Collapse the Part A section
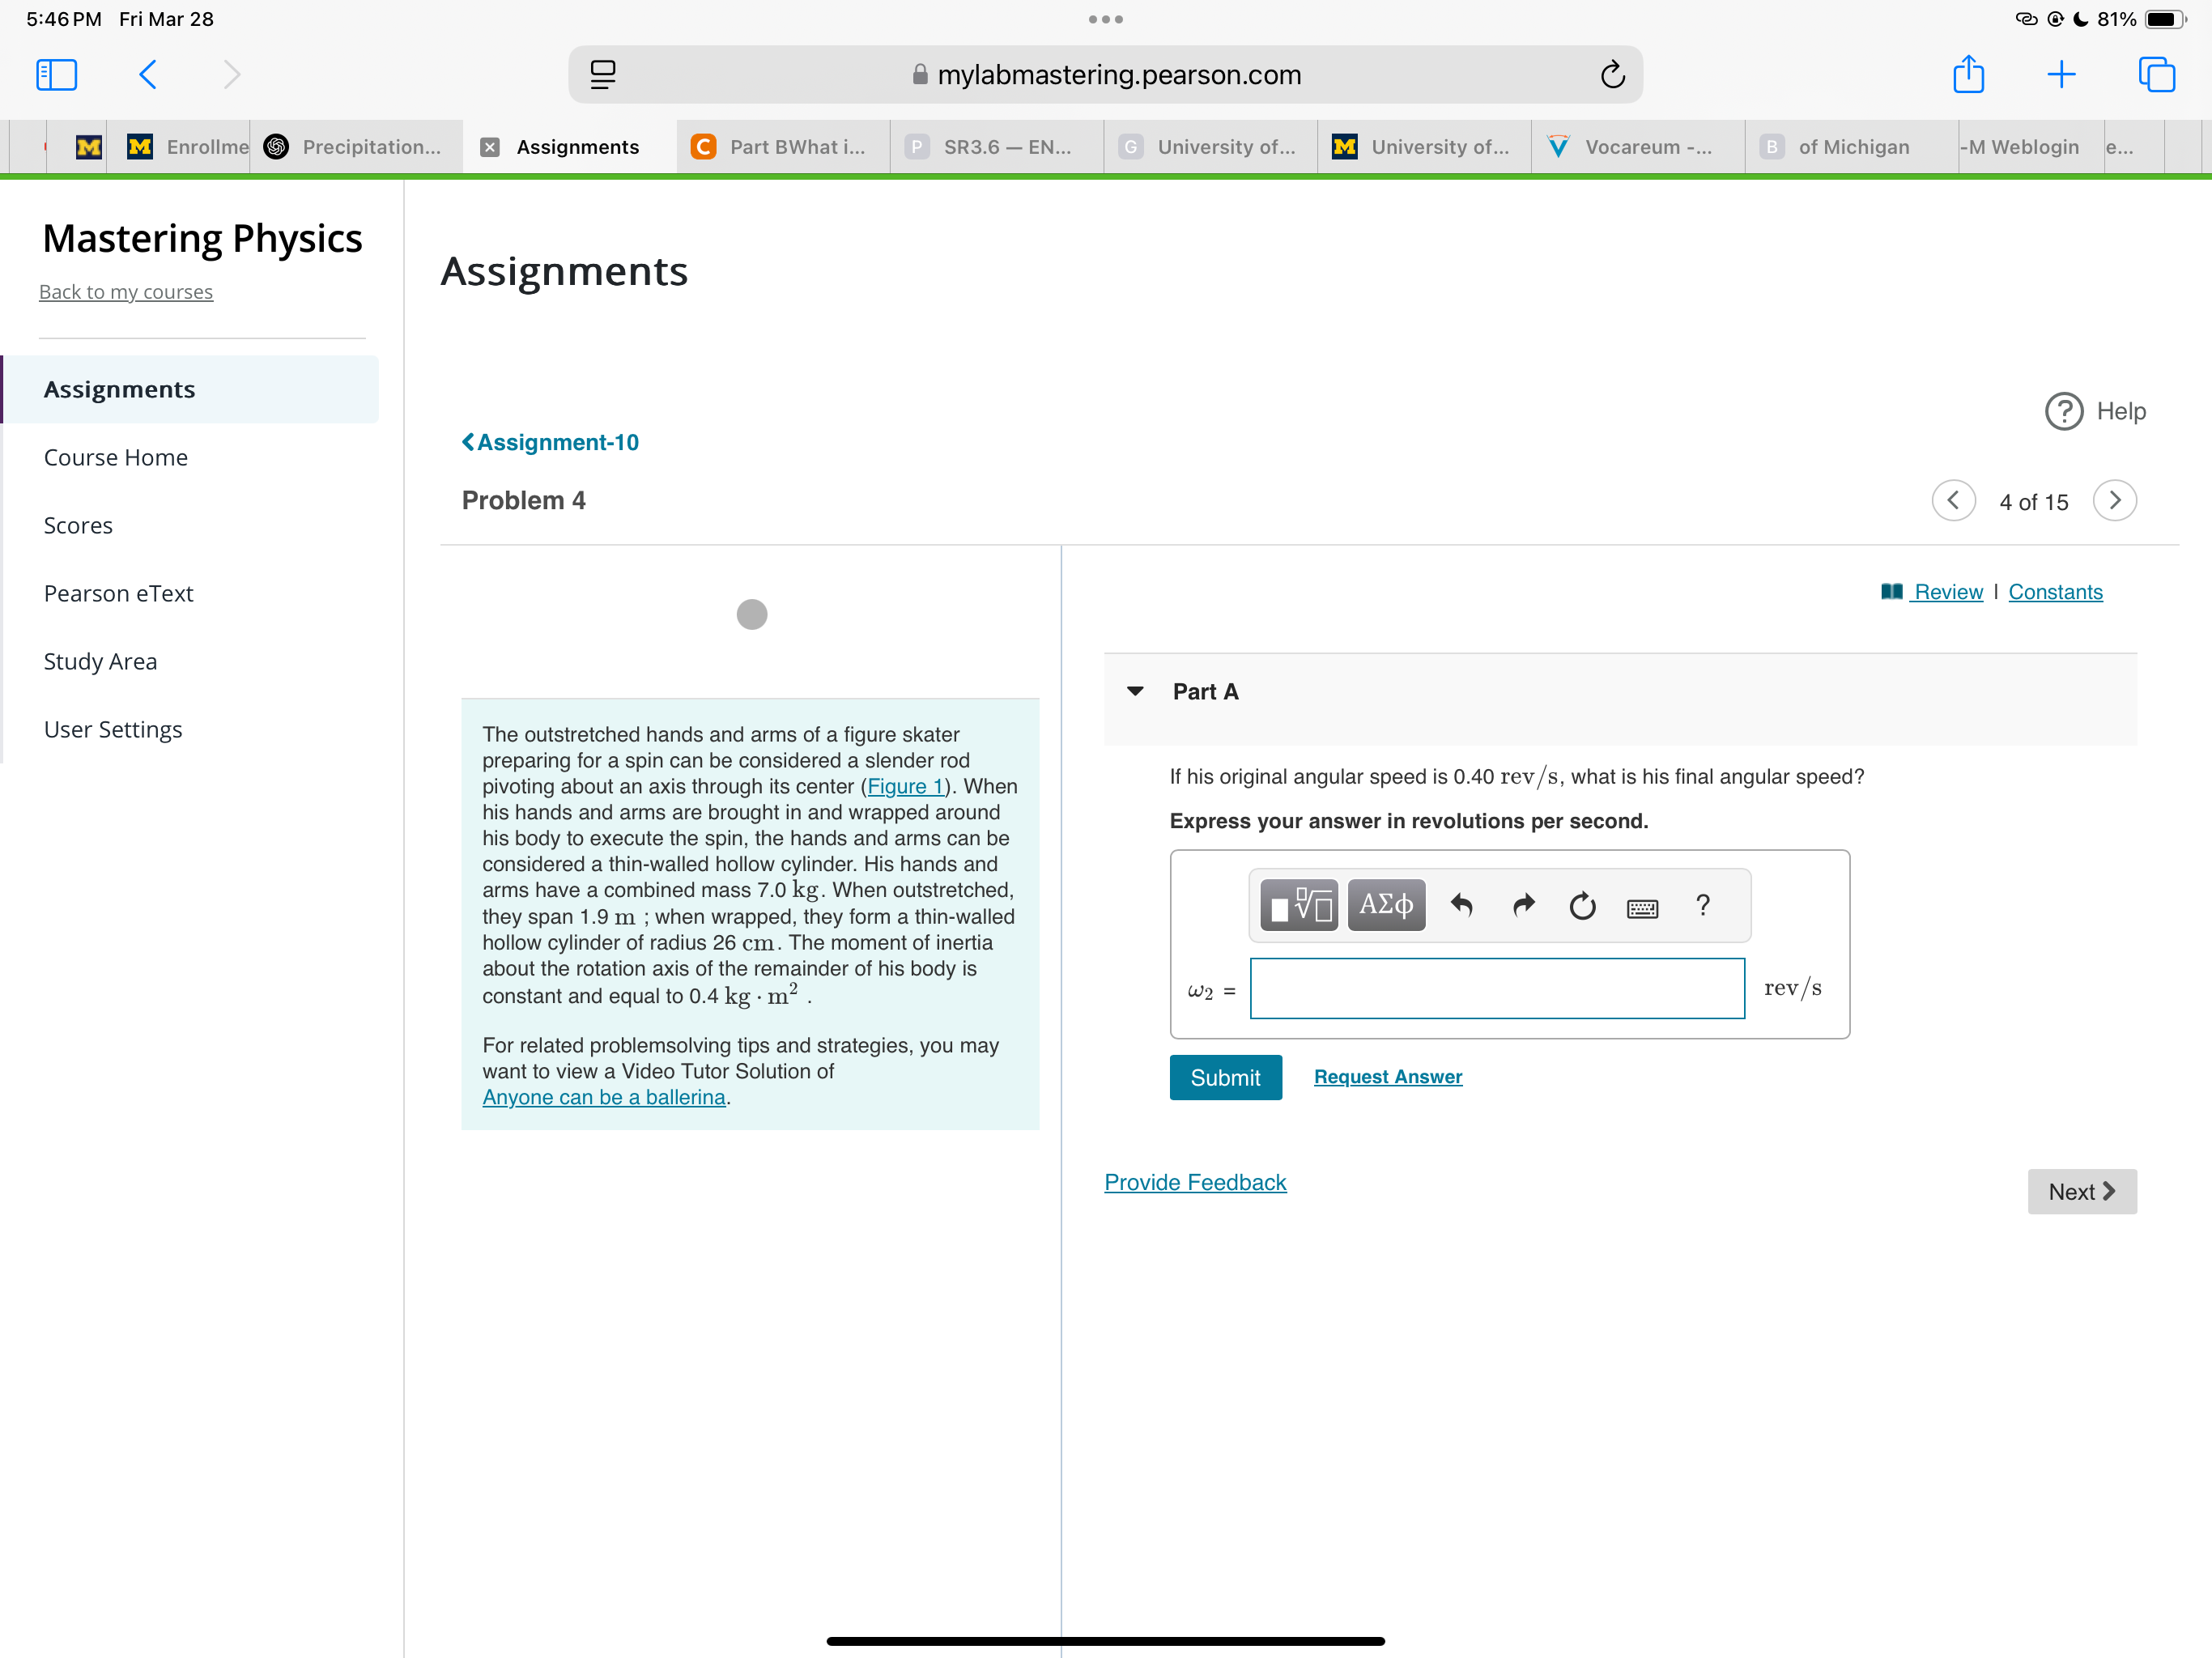Image resolution: width=2212 pixels, height=1658 pixels. pos(1135,692)
